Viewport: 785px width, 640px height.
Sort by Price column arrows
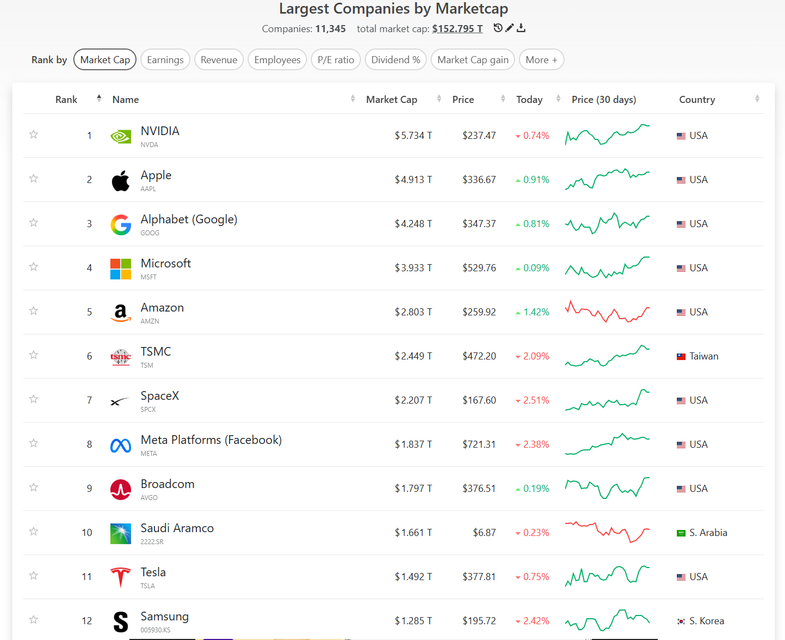click(x=503, y=98)
